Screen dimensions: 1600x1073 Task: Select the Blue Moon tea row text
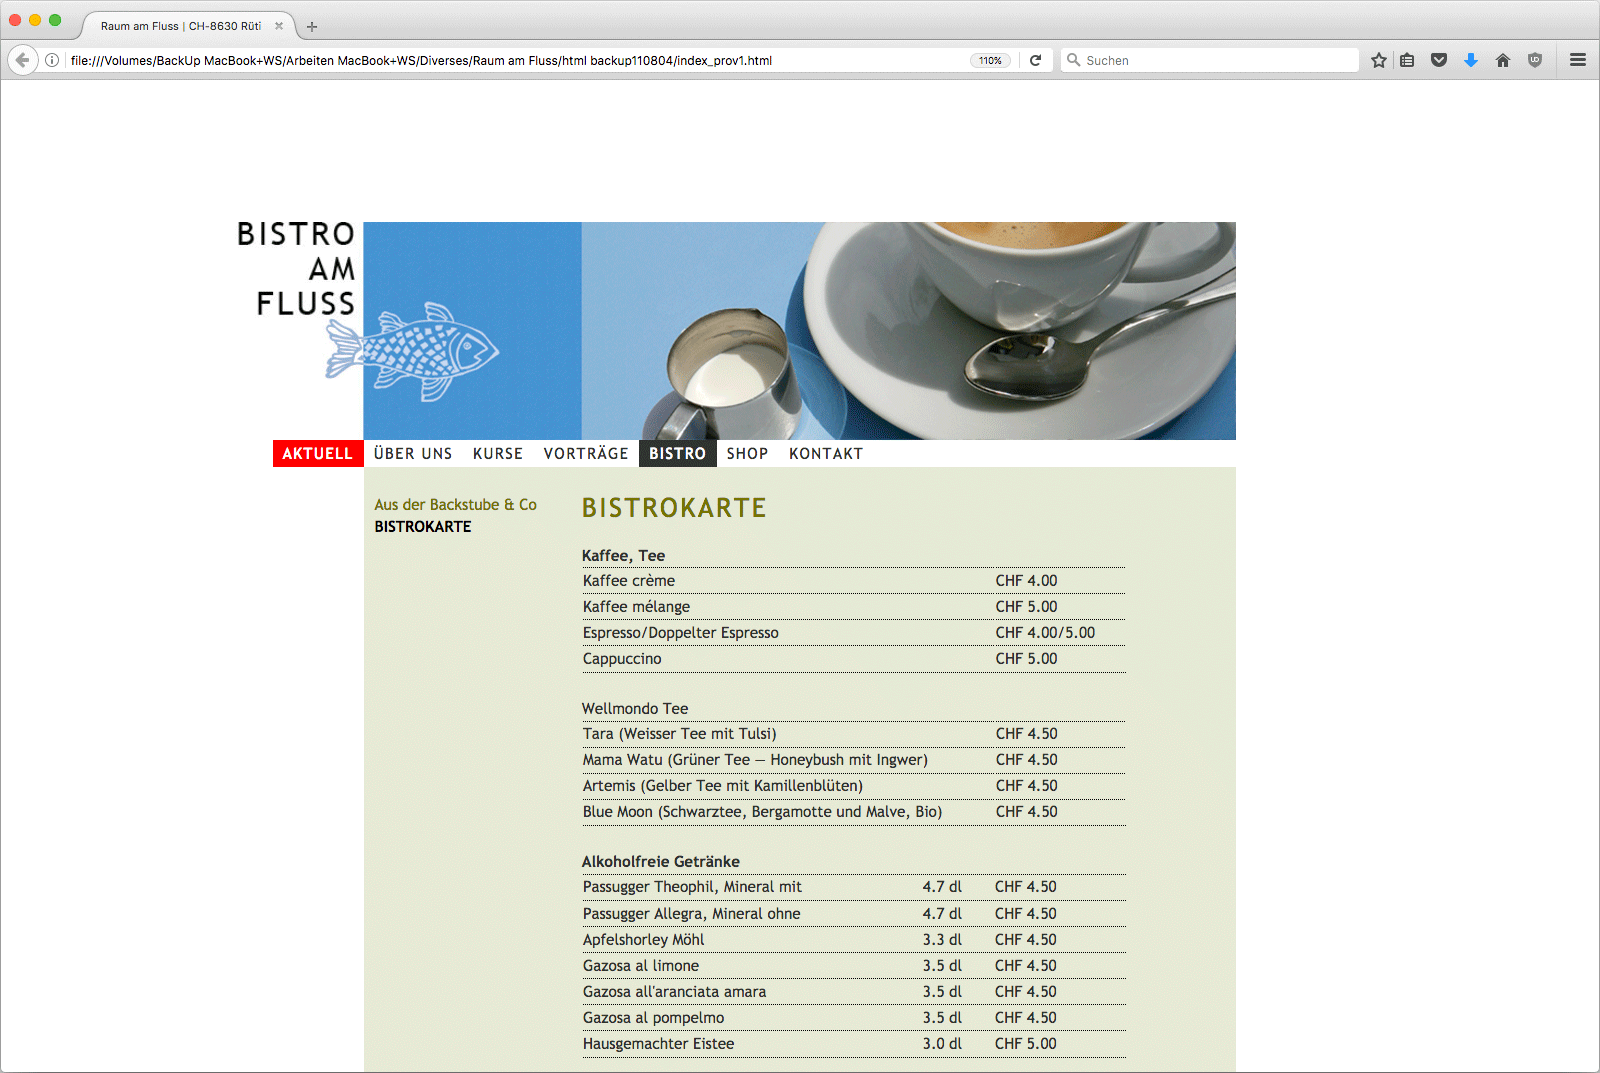point(763,812)
